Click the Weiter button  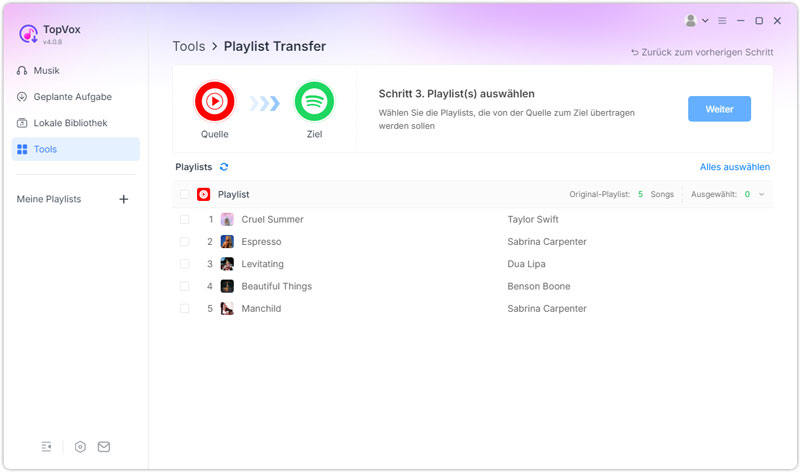click(x=719, y=109)
